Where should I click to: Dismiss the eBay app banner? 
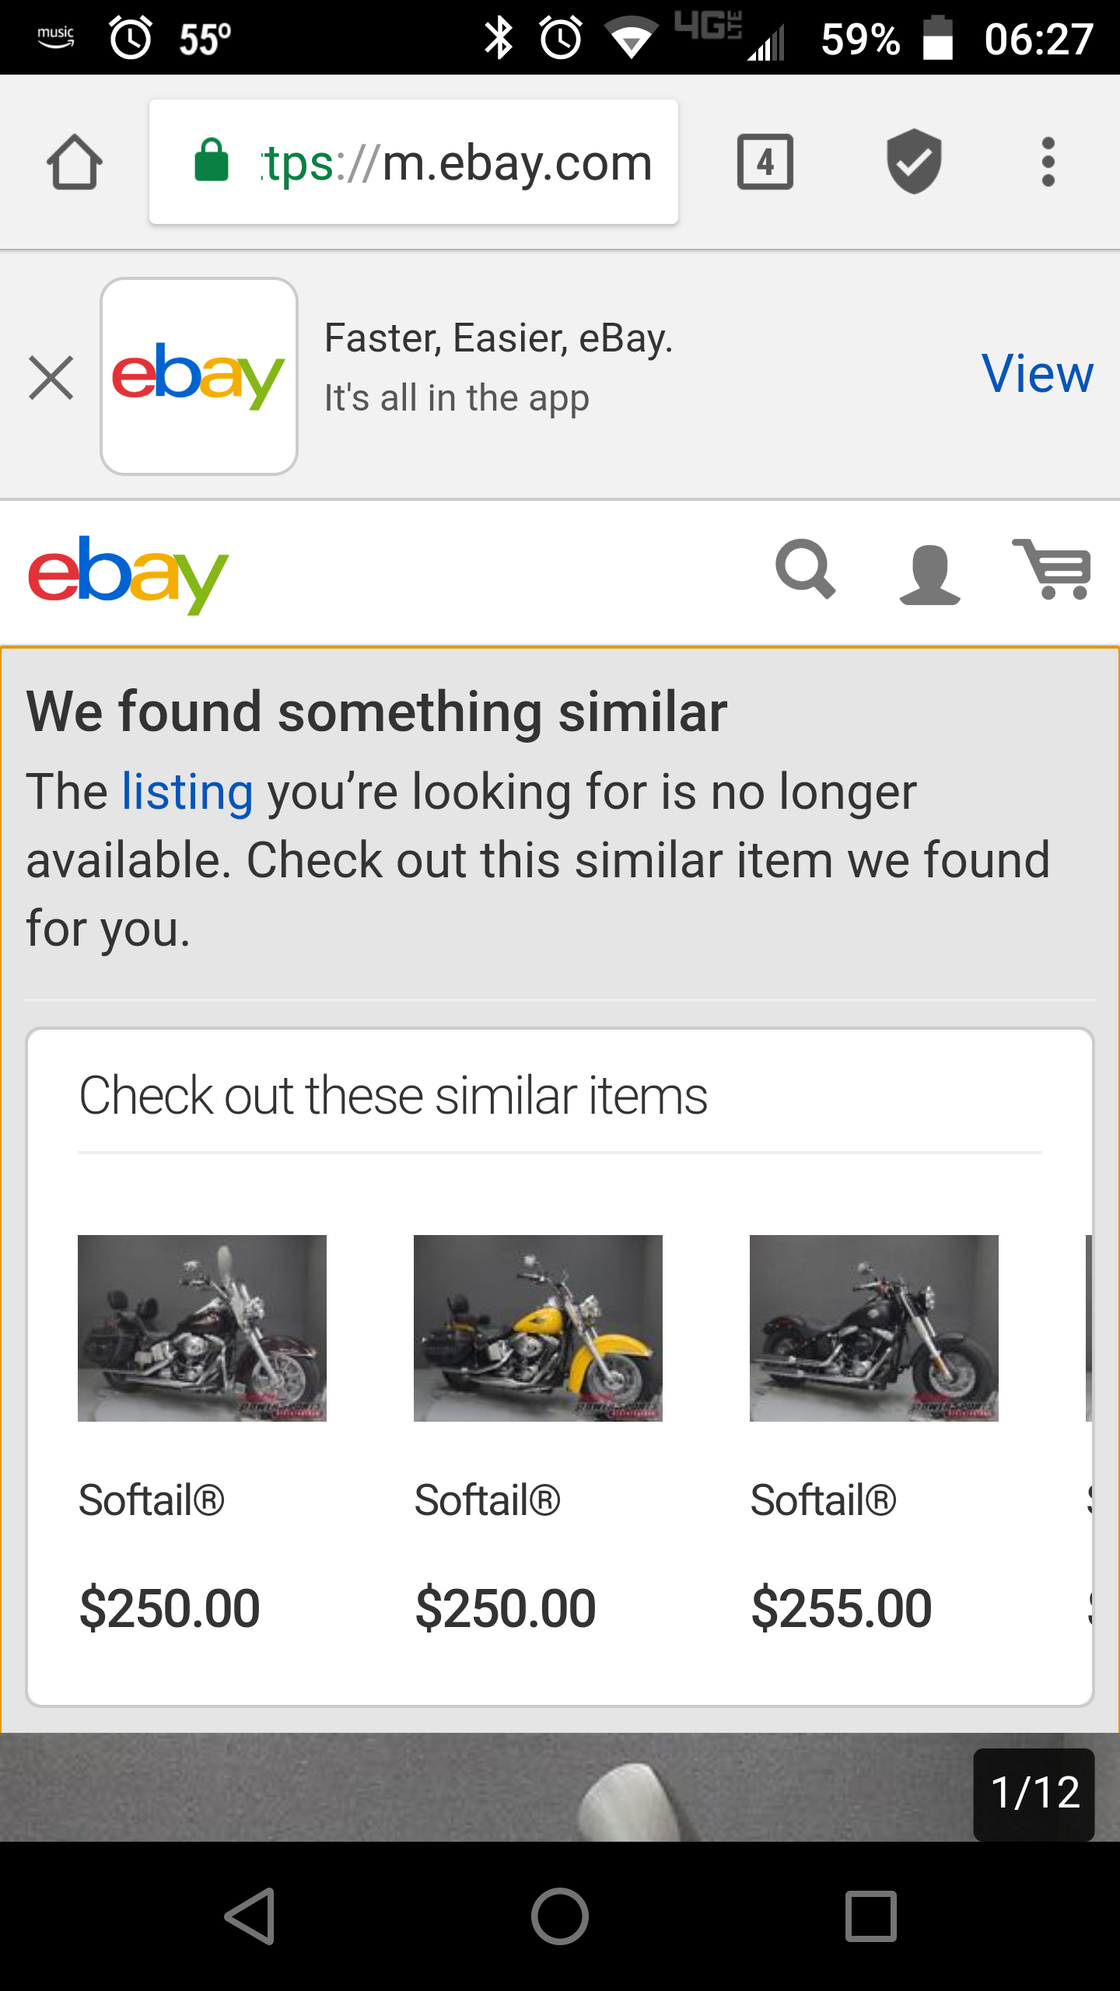(x=51, y=378)
